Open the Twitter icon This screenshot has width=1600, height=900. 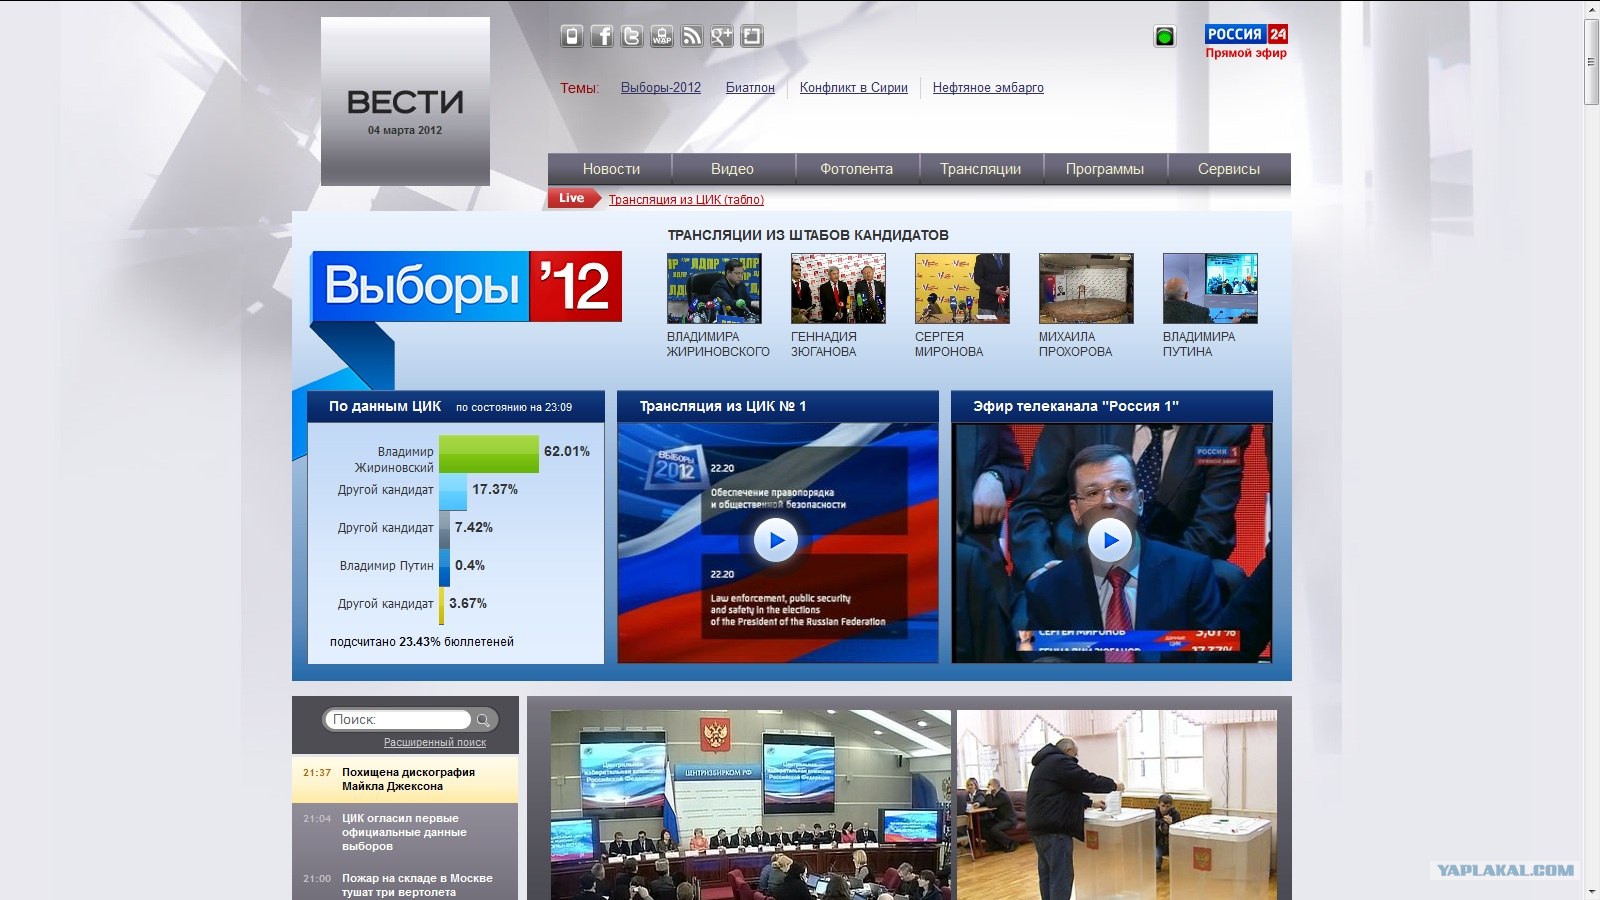(632, 37)
